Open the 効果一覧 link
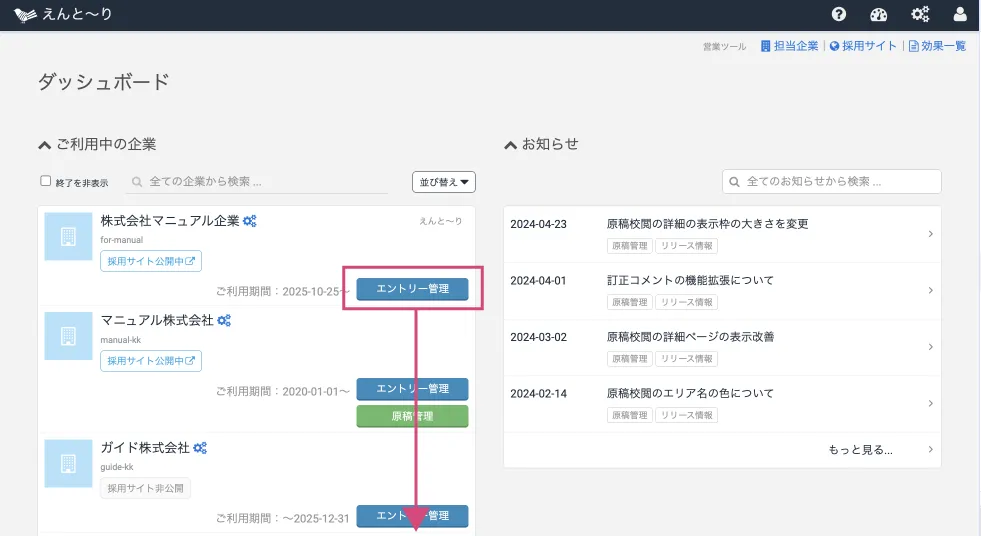The image size is (981, 536). coord(937,46)
